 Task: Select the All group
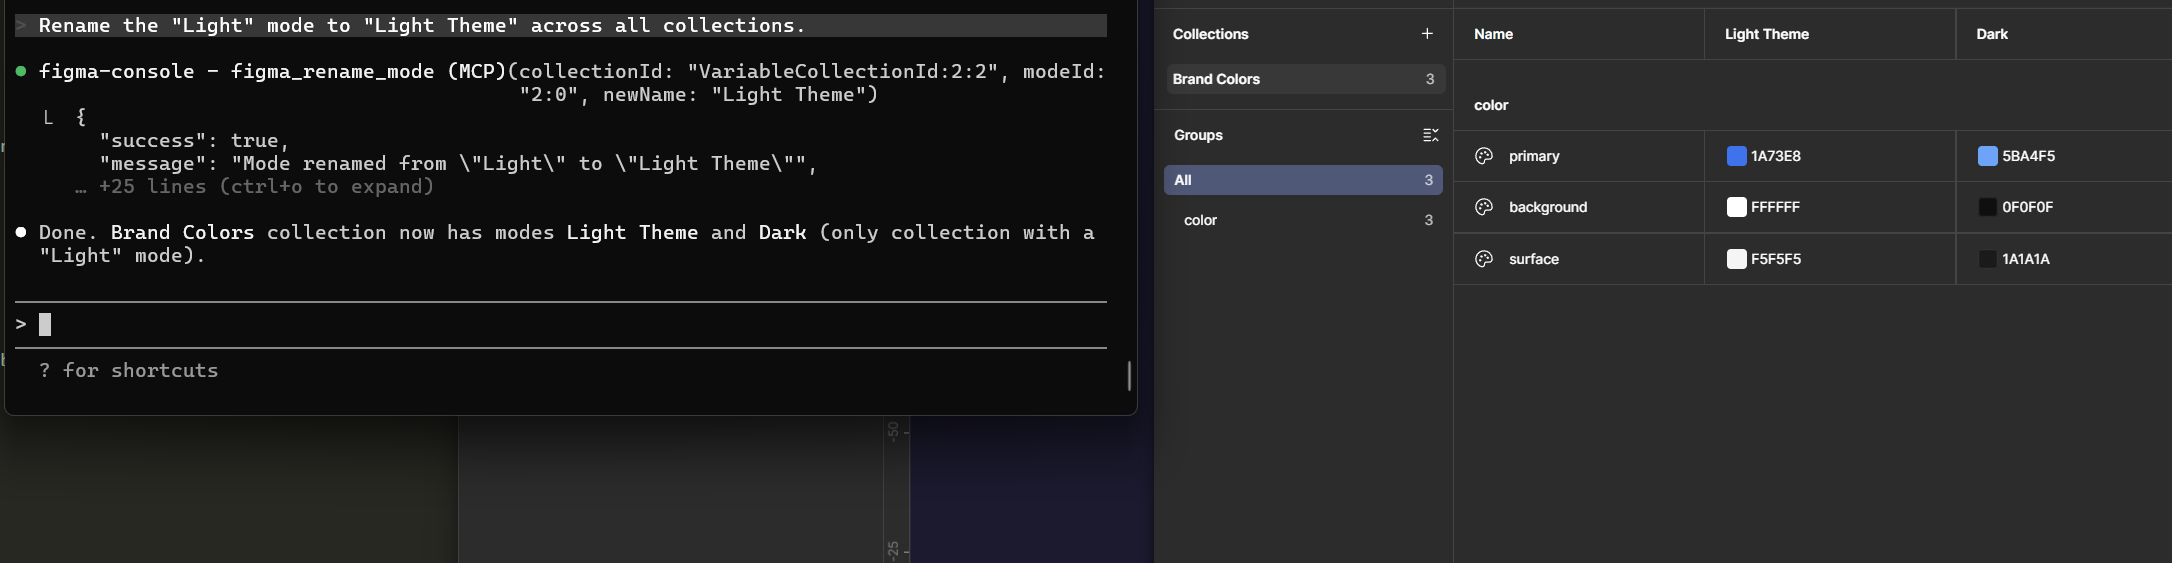pyautogui.click(x=1303, y=180)
